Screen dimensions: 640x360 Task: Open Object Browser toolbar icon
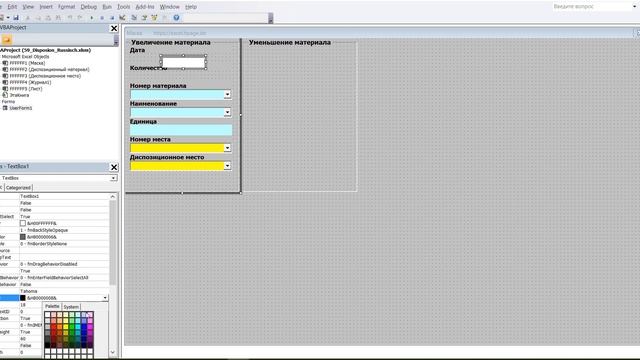[x=154, y=18]
